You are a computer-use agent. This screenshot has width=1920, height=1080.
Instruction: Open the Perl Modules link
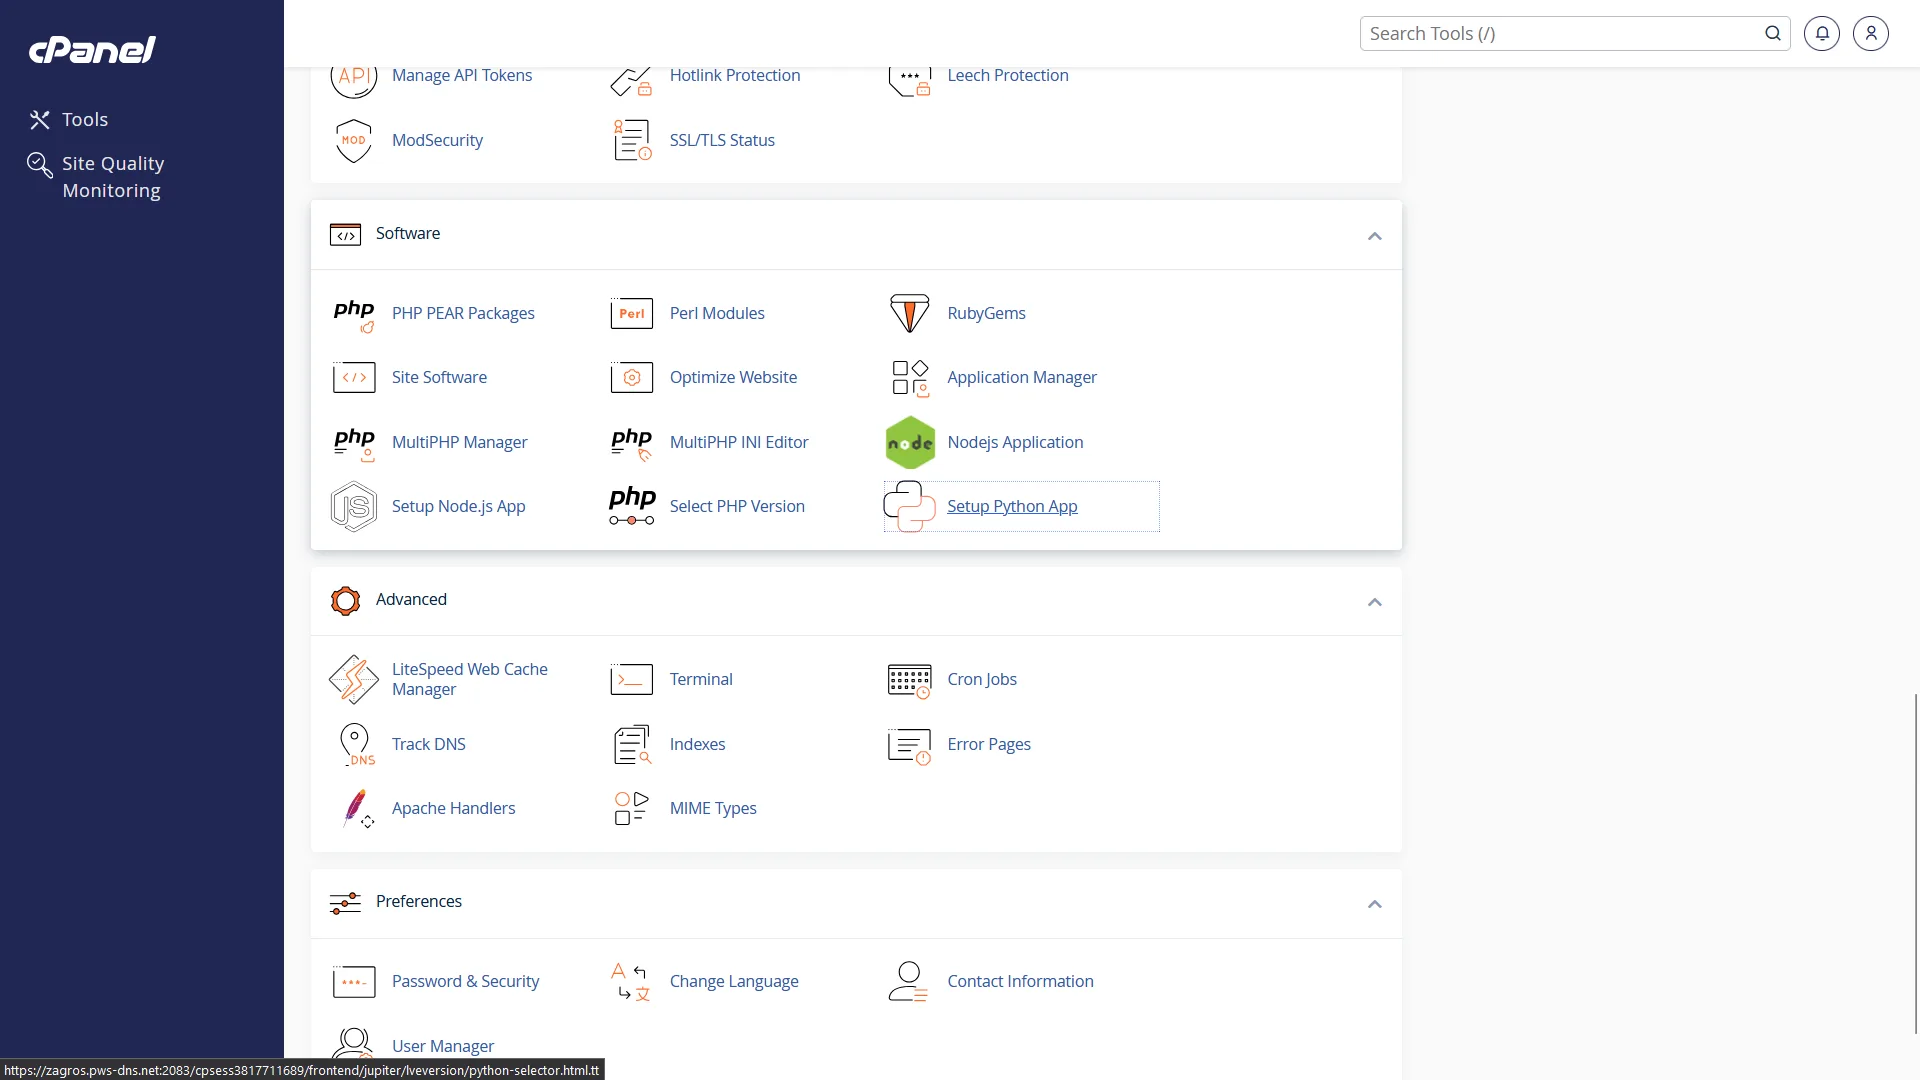tap(717, 313)
